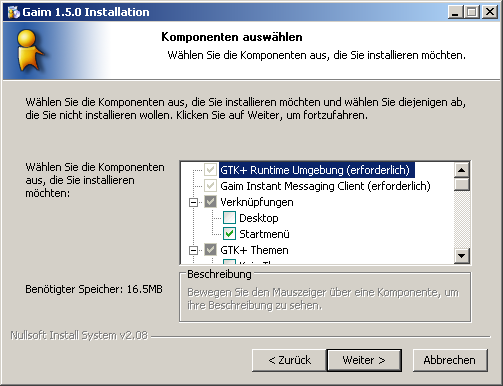
Task: Click the component list scroll-up arrow
Action: (x=462, y=170)
